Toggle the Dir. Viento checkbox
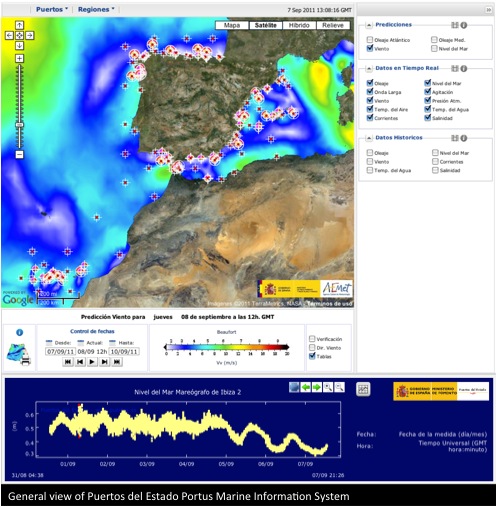This screenshot has width=497, height=507. pyautogui.click(x=312, y=348)
